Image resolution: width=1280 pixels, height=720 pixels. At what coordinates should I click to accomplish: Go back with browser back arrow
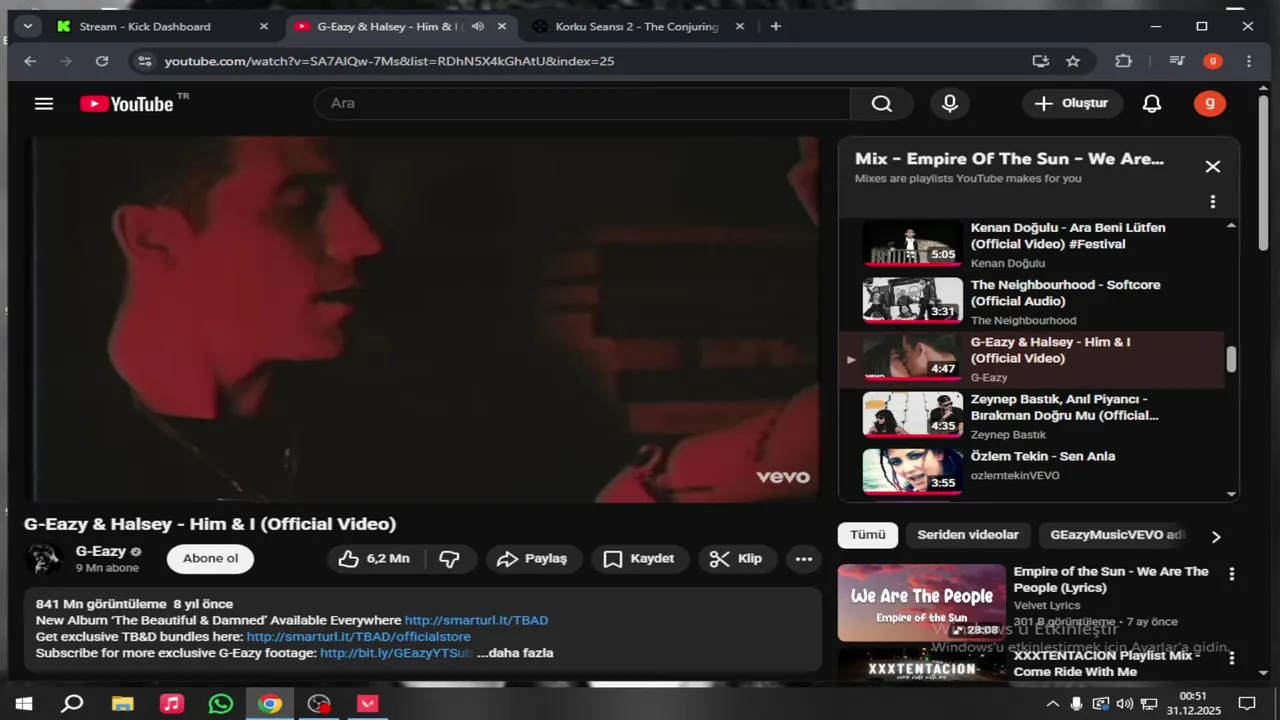30,61
